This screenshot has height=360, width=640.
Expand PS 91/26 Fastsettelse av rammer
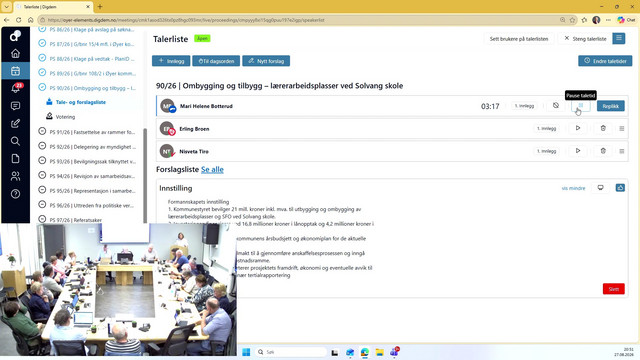click(42, 131)
